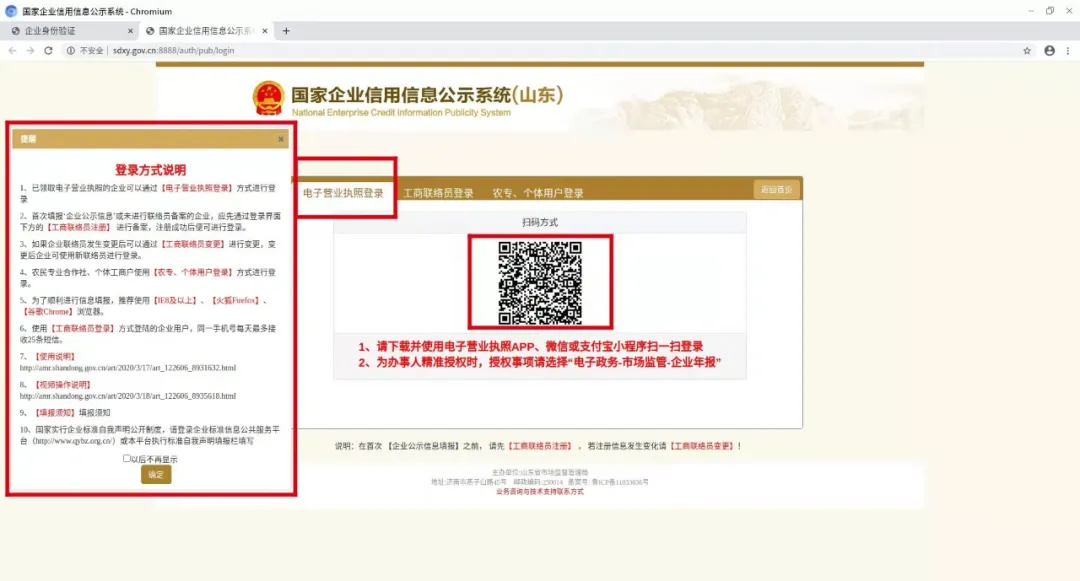
Task: Click 【工商联络员变更】 link in dialog item 3
Action: 193,244
